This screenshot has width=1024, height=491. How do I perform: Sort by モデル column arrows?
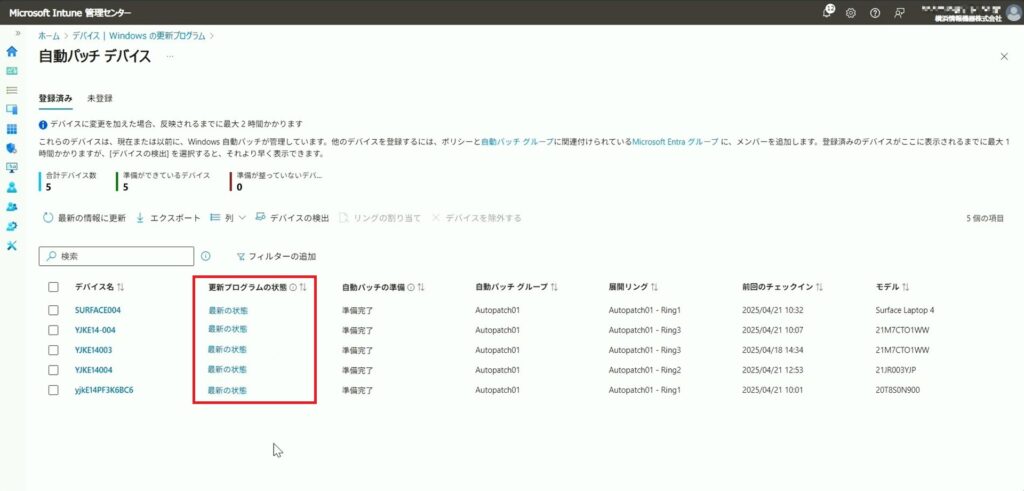point(906,287)
